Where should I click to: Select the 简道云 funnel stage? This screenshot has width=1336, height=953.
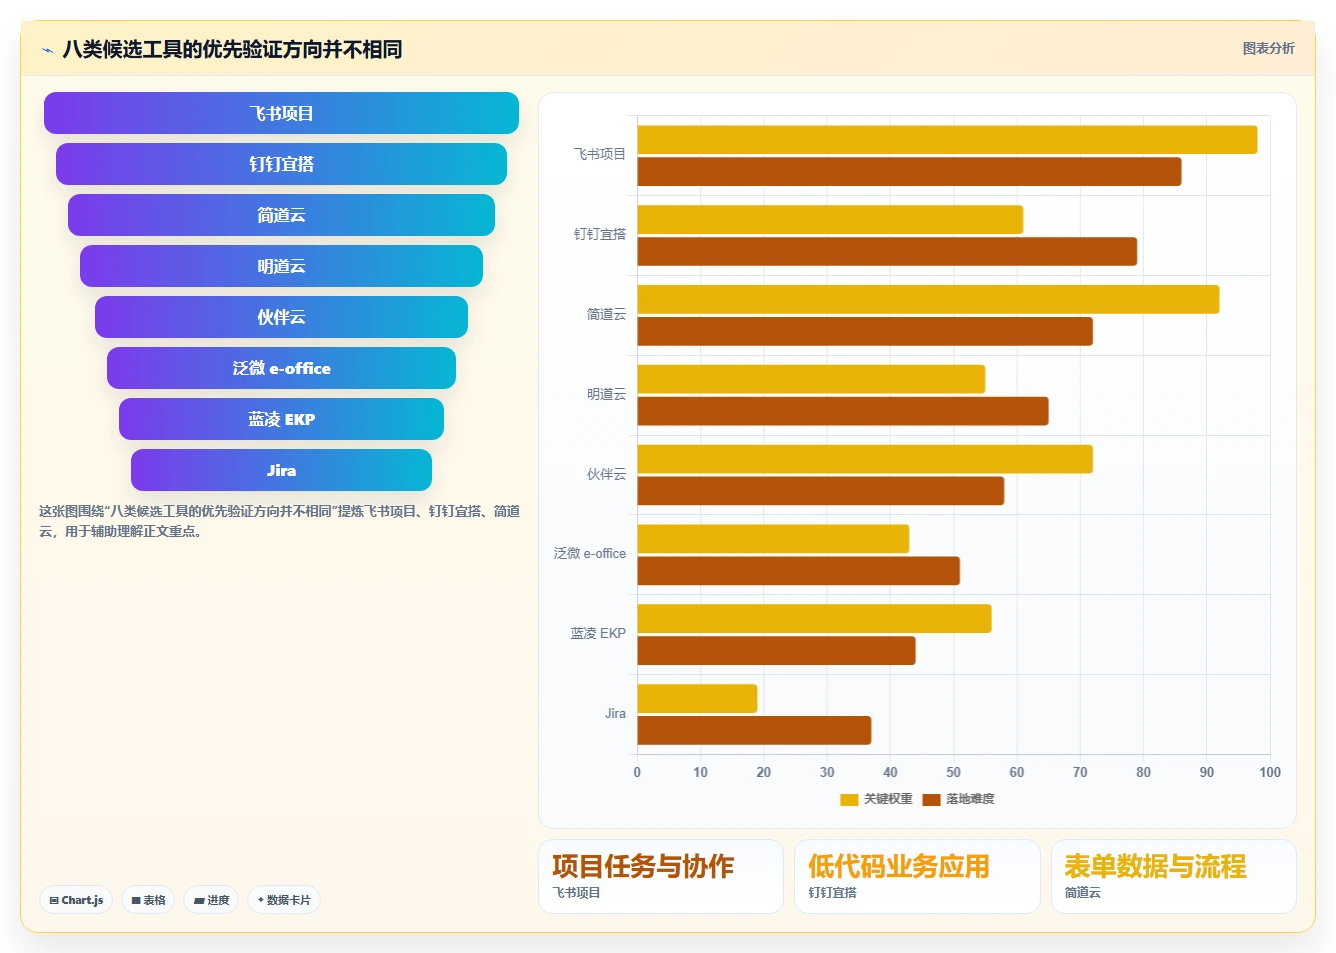pyautogui.click(x=281, y=215)
